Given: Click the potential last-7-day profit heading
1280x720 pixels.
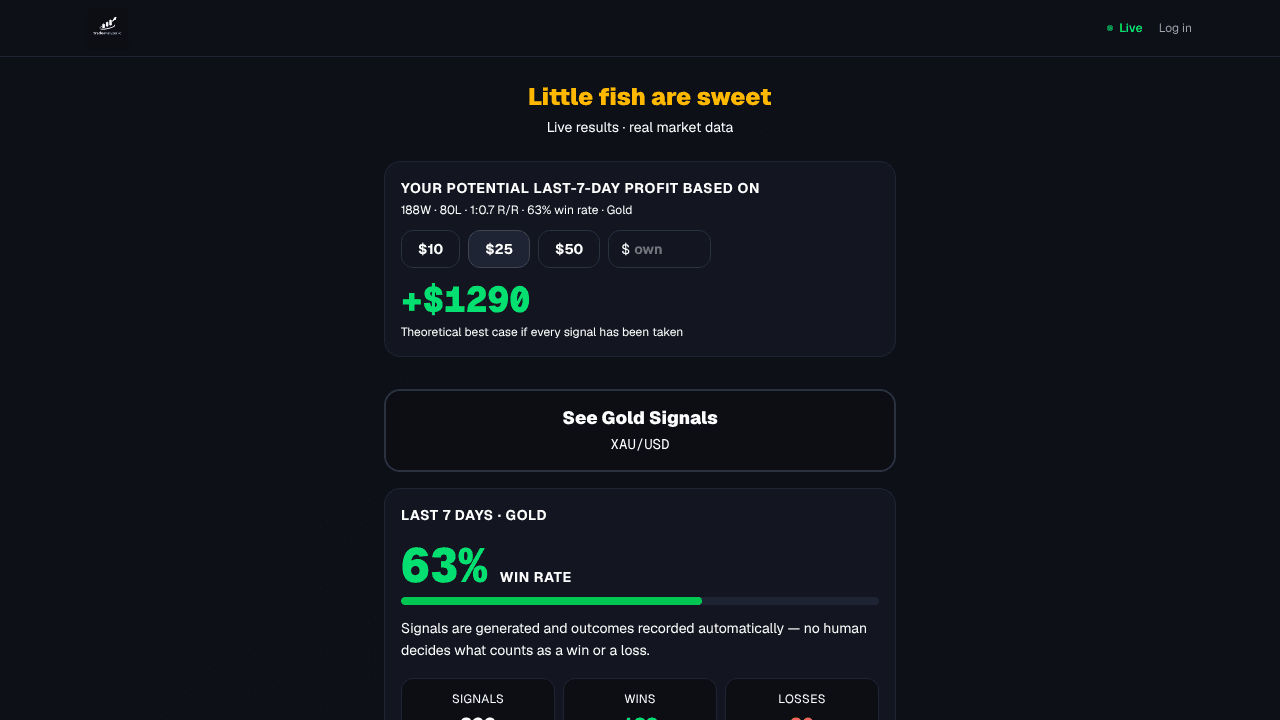Looking at the screenshot, I should 580,188.
